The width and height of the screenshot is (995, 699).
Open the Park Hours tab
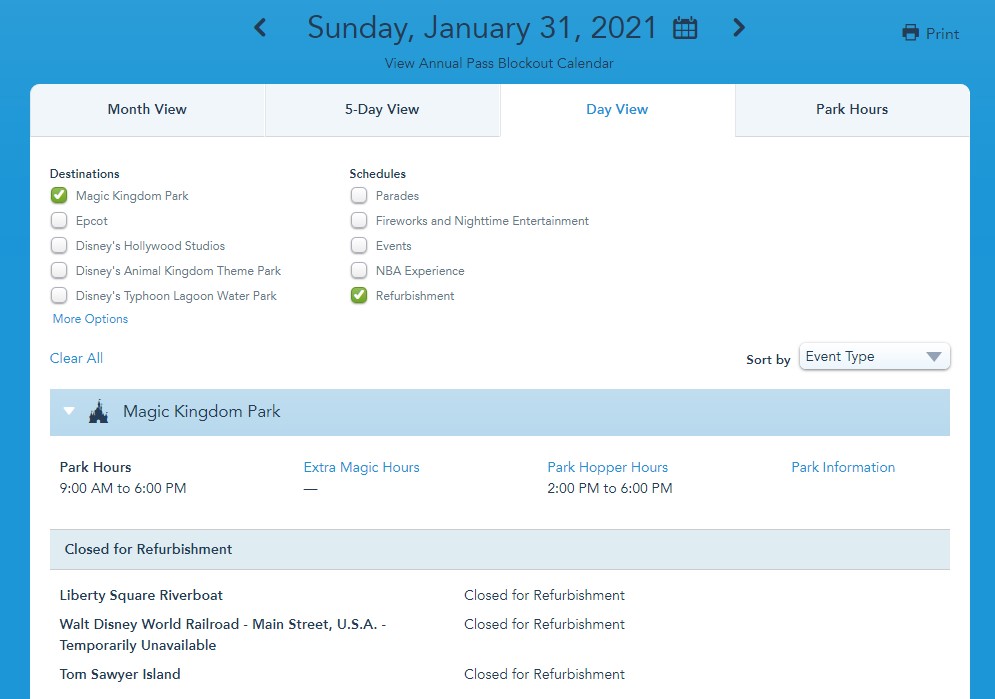852,110
